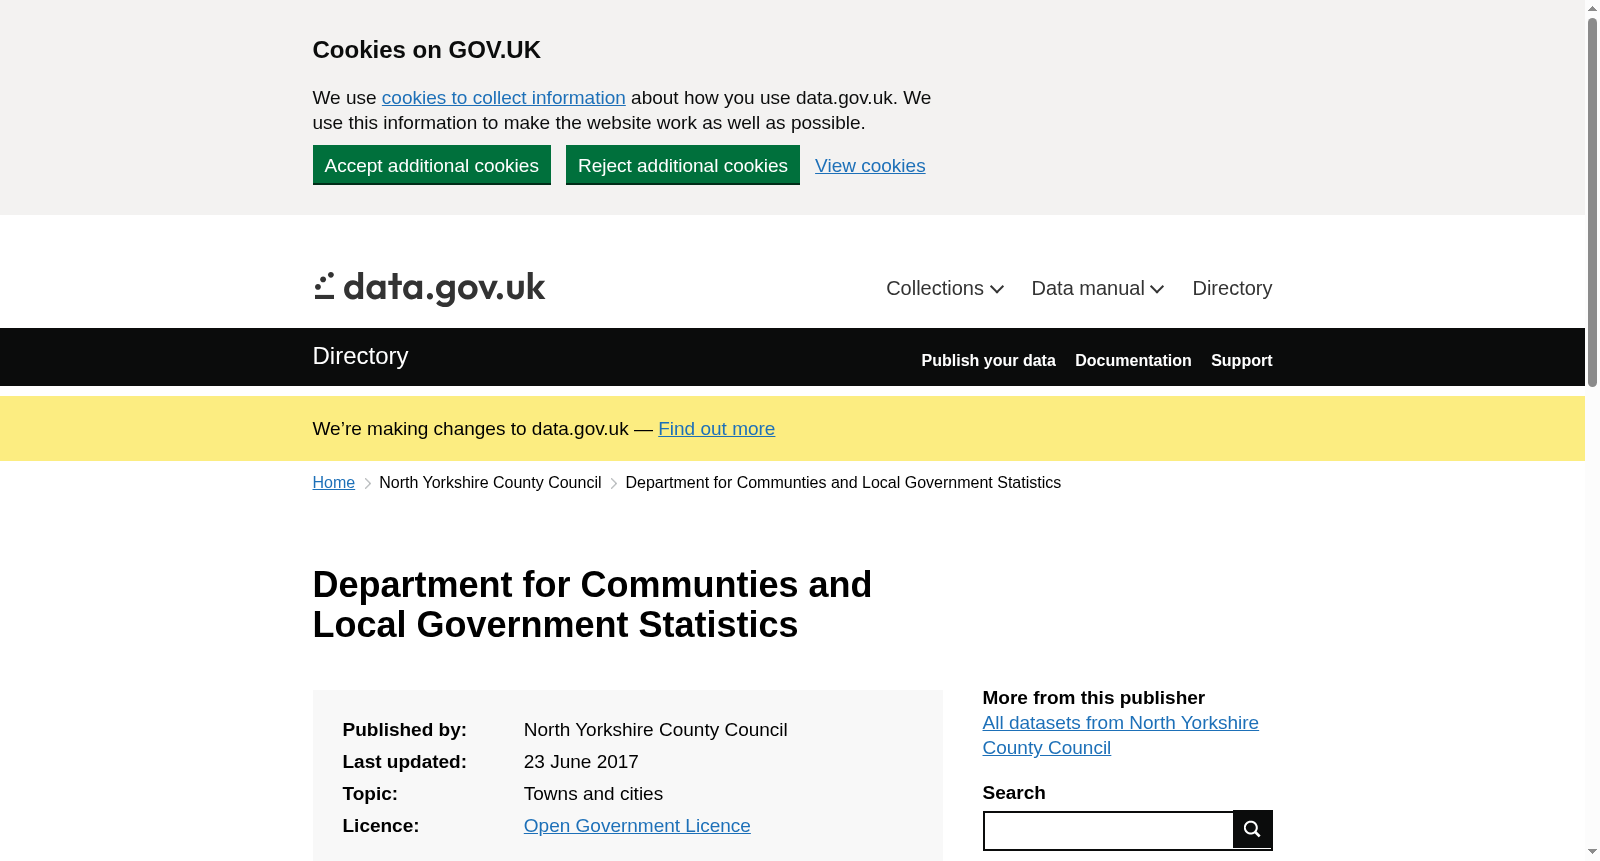Open the Open Government Licence link
The image size is (1600, 861).
pyautogui.click(x=637, y=826)
